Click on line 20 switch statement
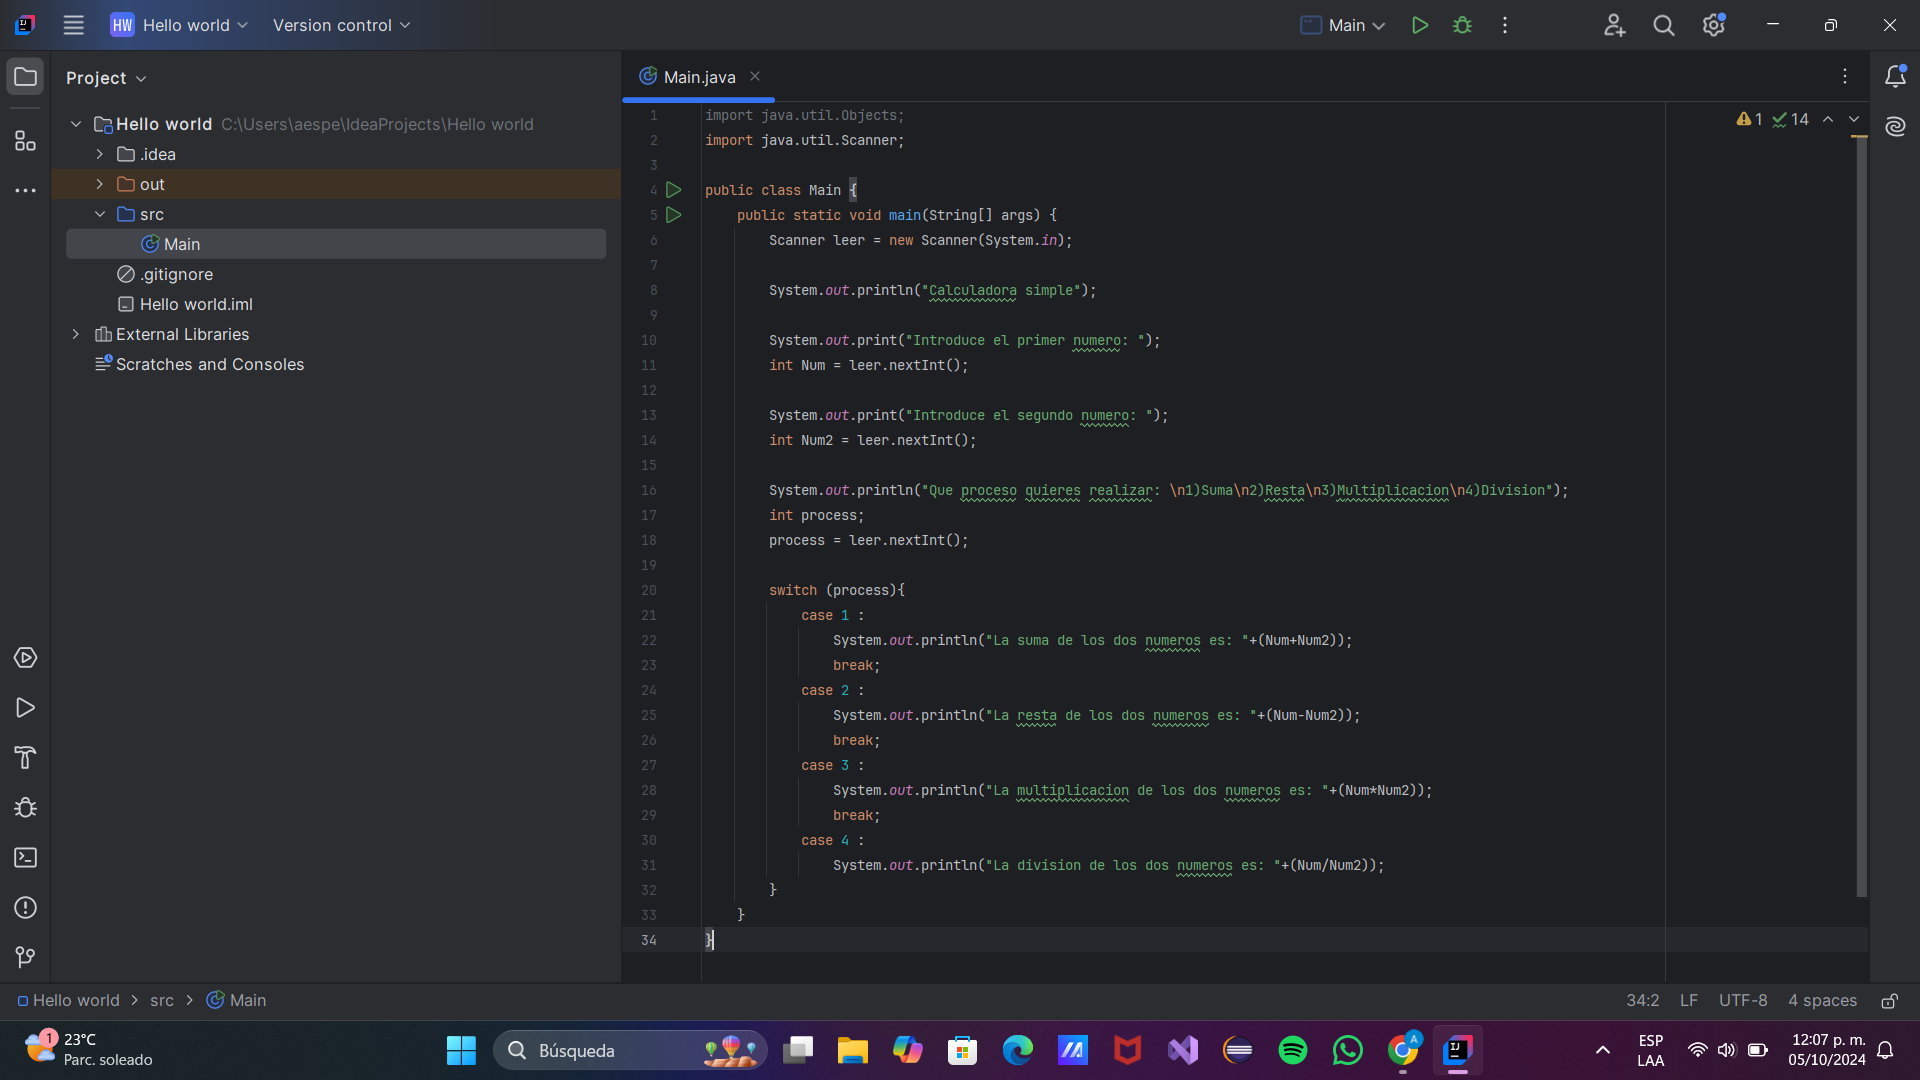This screenshot has width=1920, height=1080. point(836,590)
